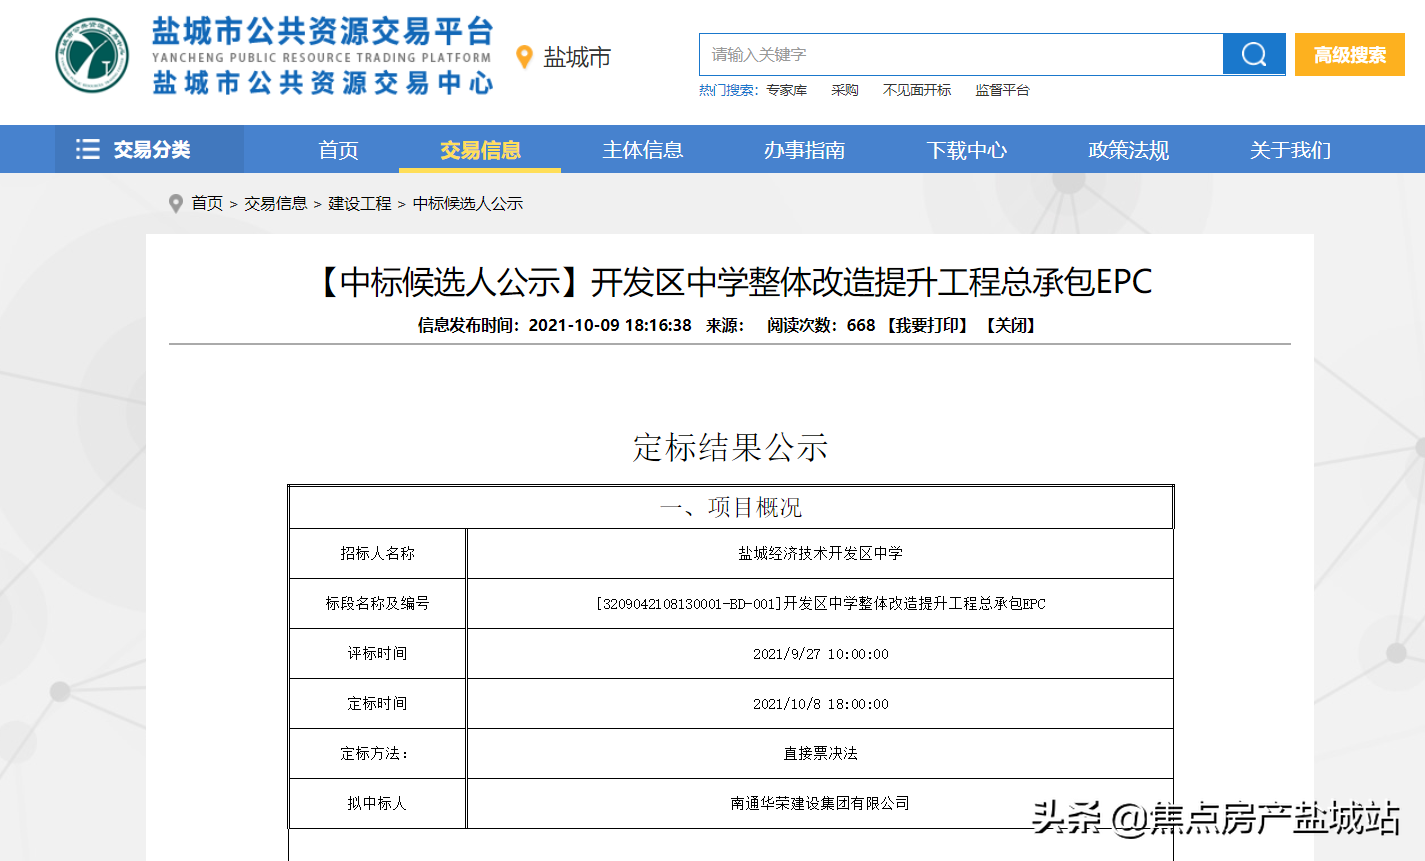The width and height of the screenshot is (1425, 861).
Task: Open the 关于我们 navigation item
Action: (1290, 150)
